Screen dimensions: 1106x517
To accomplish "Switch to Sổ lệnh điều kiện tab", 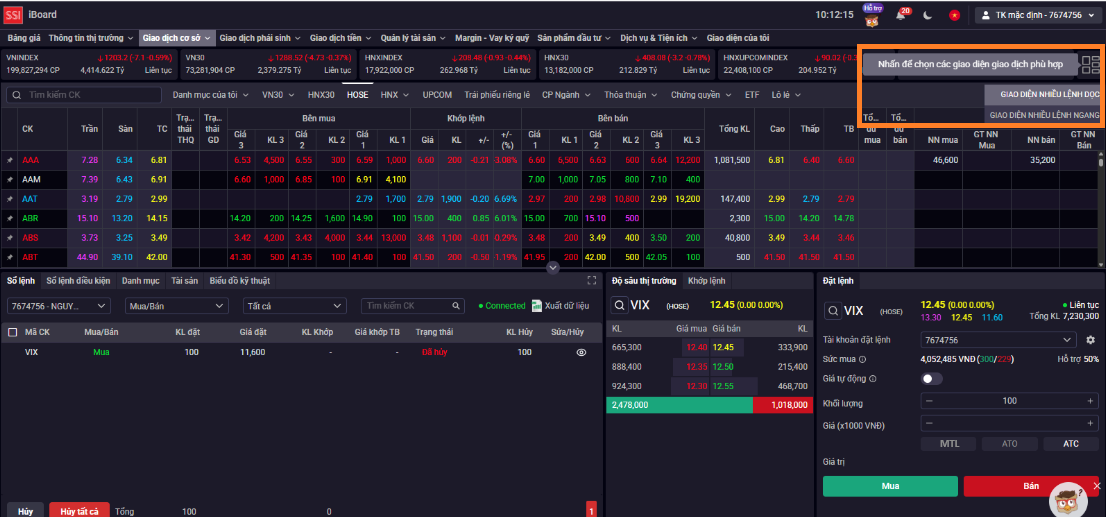I will click(78, 281).
